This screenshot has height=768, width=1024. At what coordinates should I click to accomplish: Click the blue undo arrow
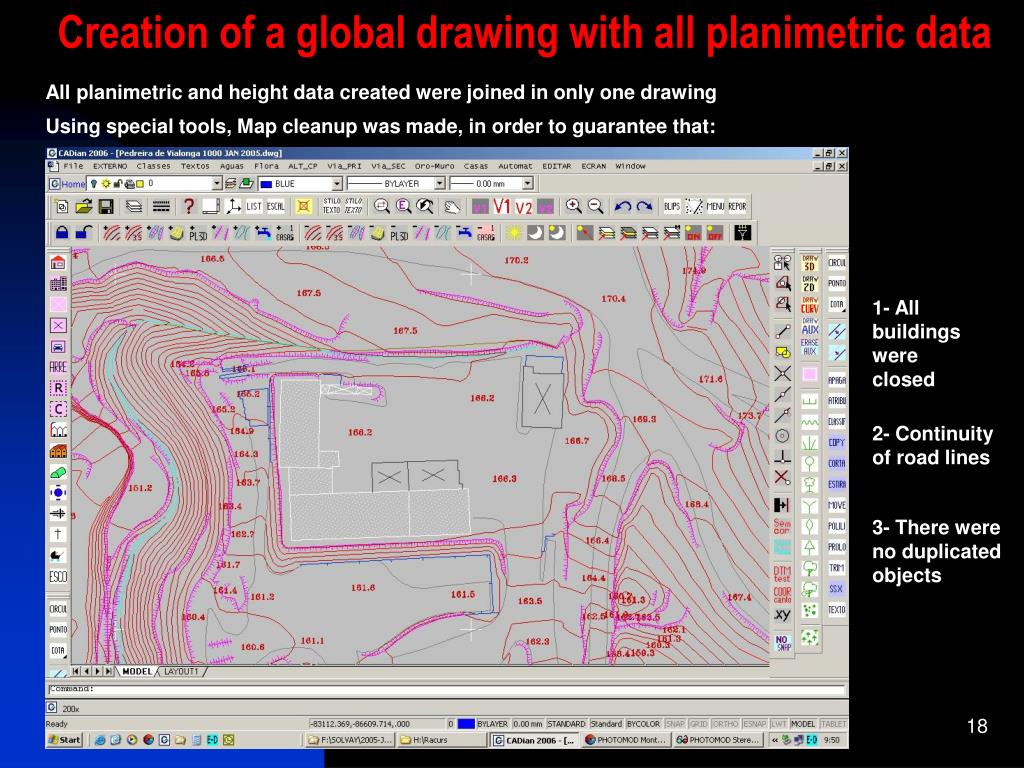[x=623, y=206]
